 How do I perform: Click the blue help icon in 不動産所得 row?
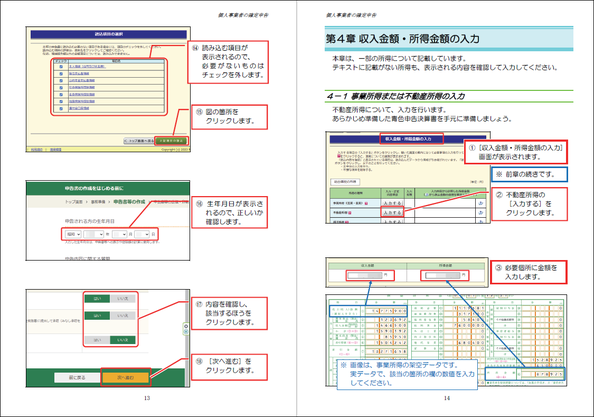(x=481, y=213)
